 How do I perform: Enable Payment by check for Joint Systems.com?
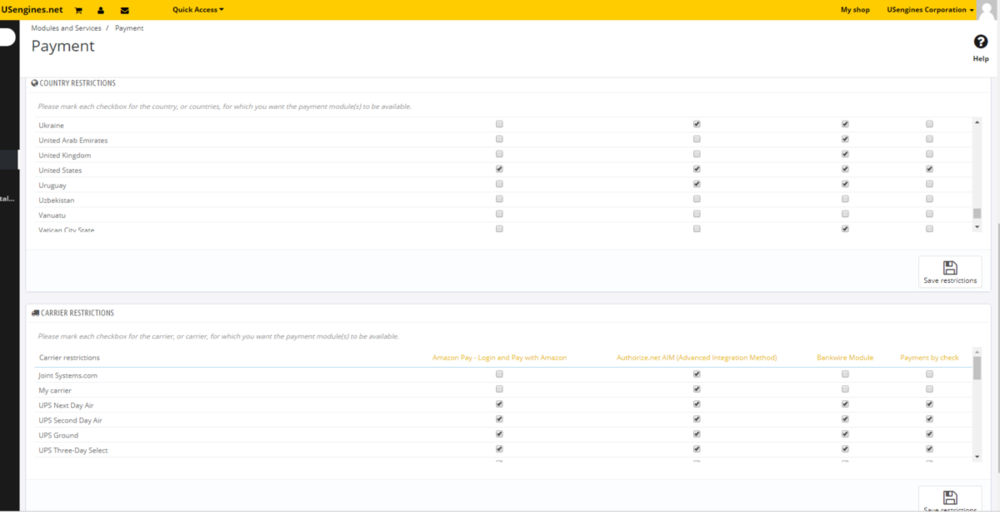pyautogui.click(x=930, y=375)
